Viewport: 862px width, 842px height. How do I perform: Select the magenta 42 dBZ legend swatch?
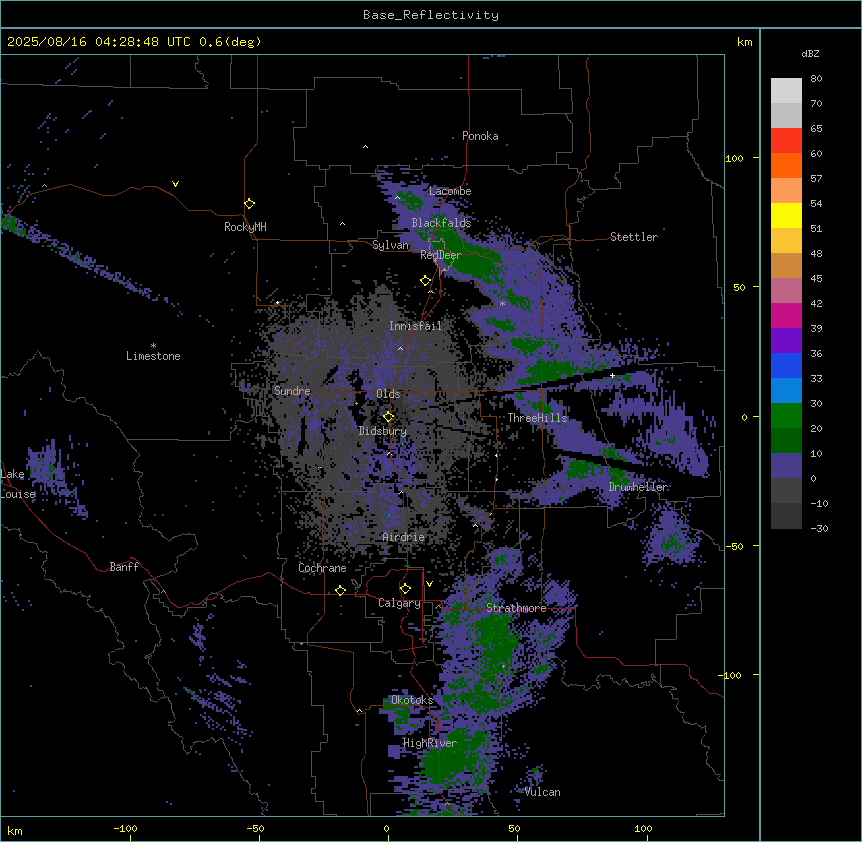coord(786,315)
